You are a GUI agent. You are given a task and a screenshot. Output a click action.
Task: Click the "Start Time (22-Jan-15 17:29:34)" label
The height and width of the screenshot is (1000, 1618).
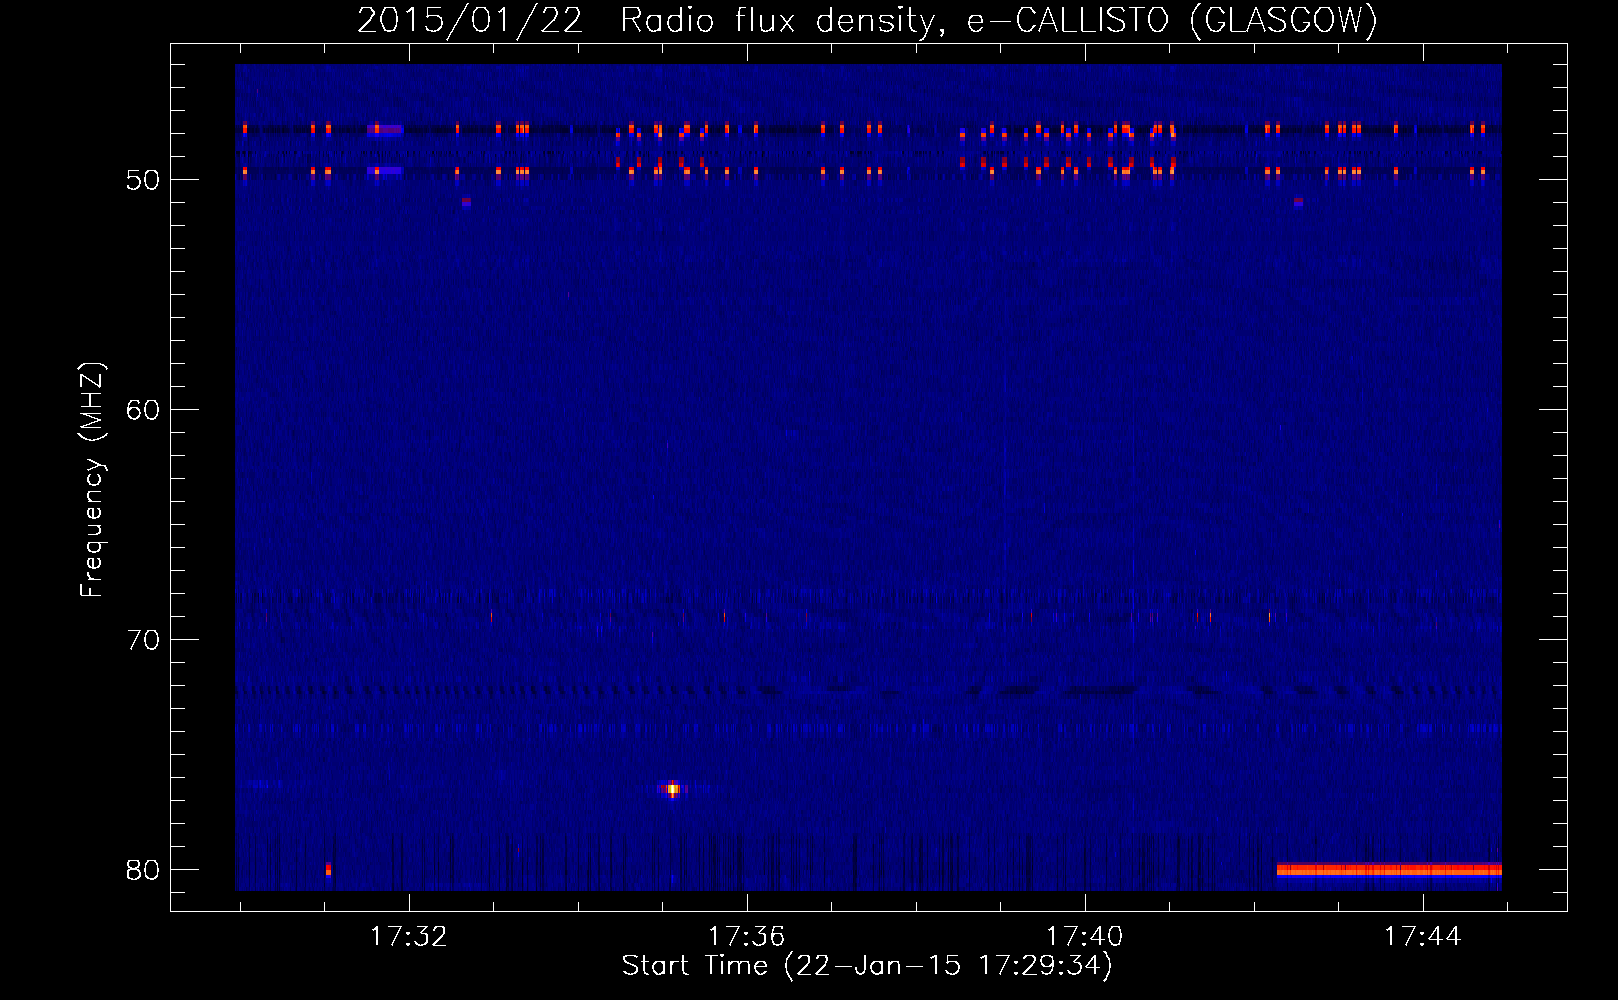867,966
